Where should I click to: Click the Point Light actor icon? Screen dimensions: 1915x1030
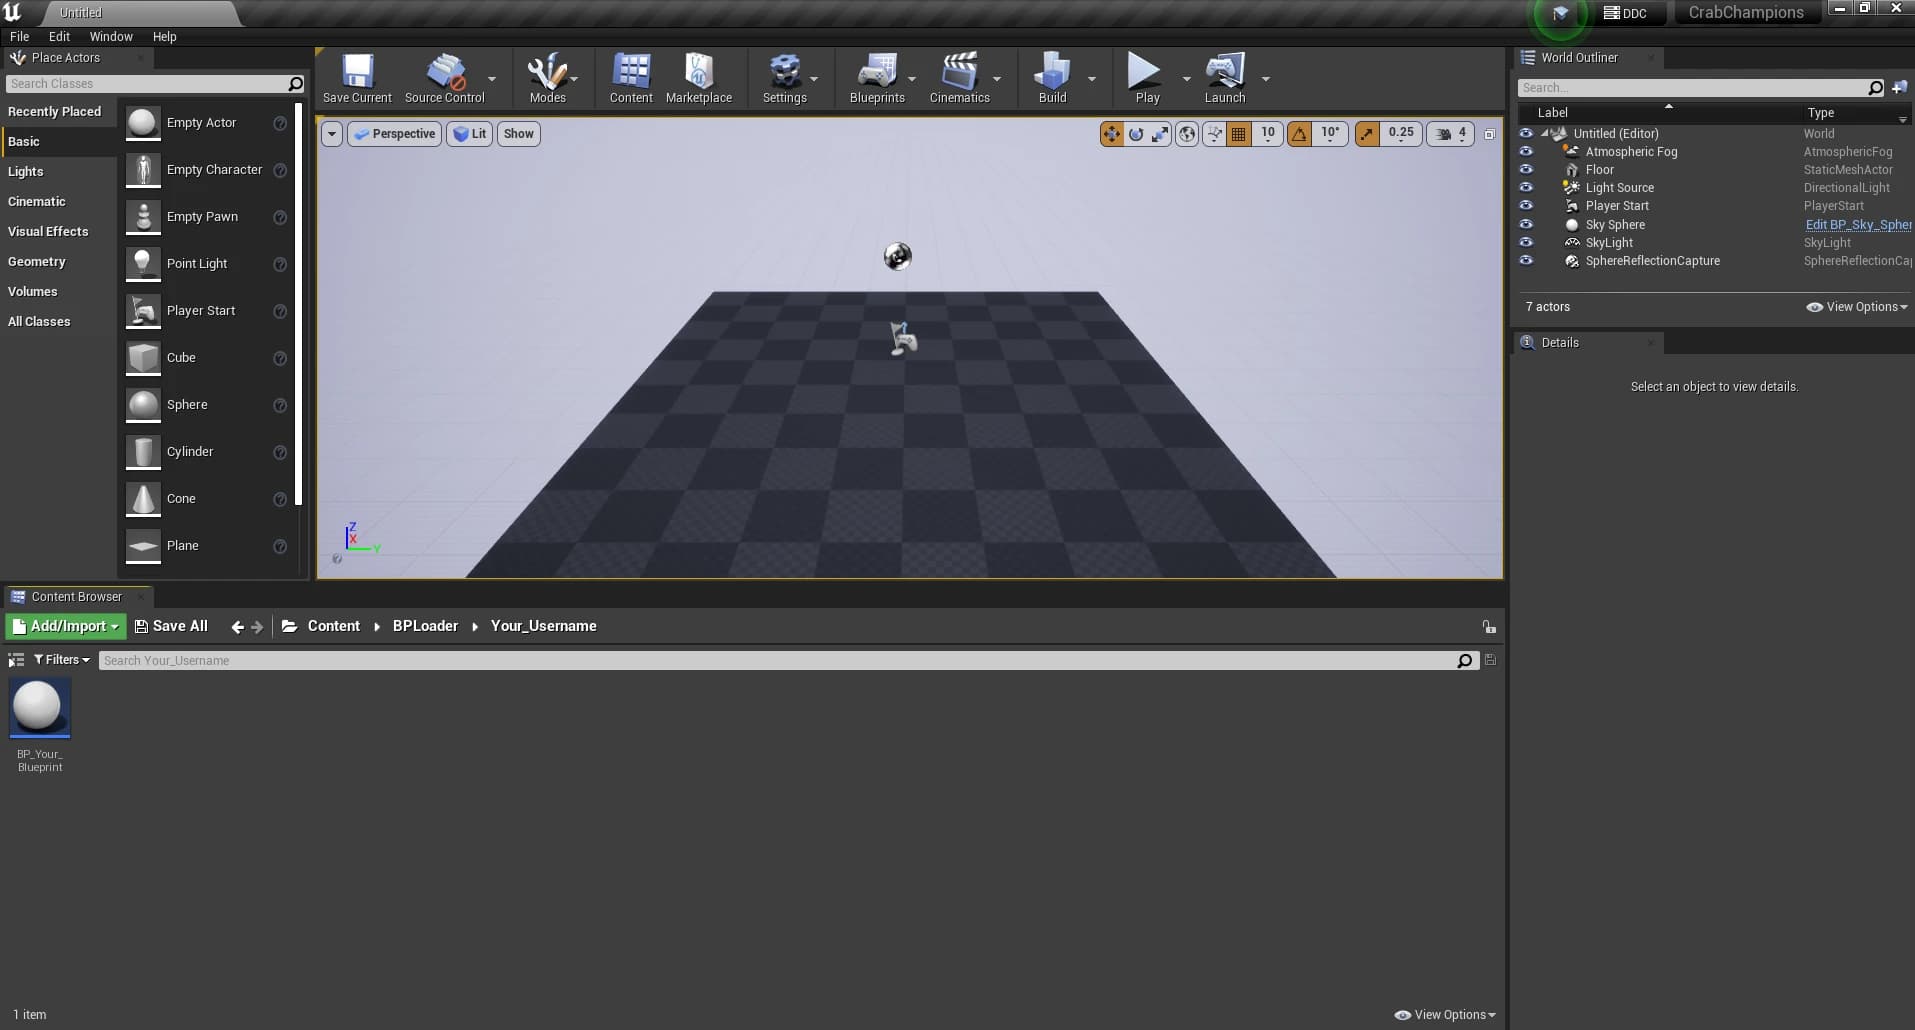(143, 264)
